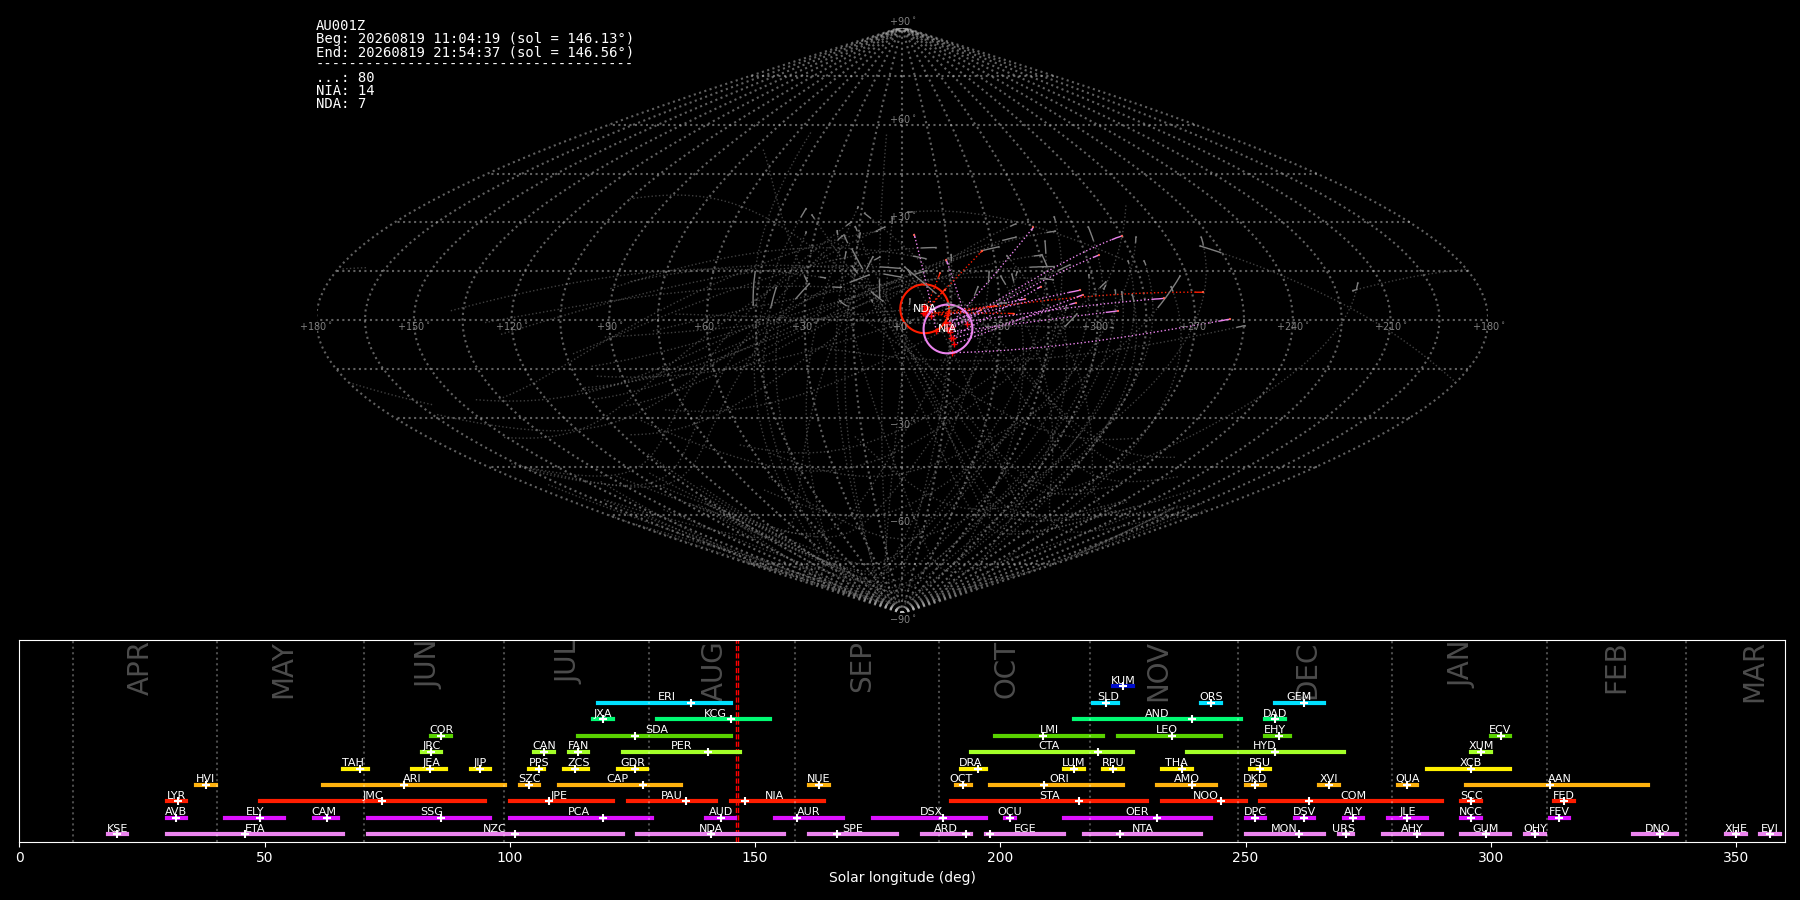
Task: Select the SDA green shower bar
Action: click(655, 736)
